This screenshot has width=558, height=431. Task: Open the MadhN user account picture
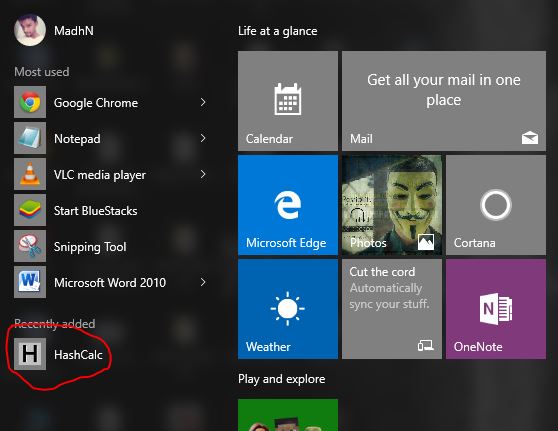(x=30, y=31)
